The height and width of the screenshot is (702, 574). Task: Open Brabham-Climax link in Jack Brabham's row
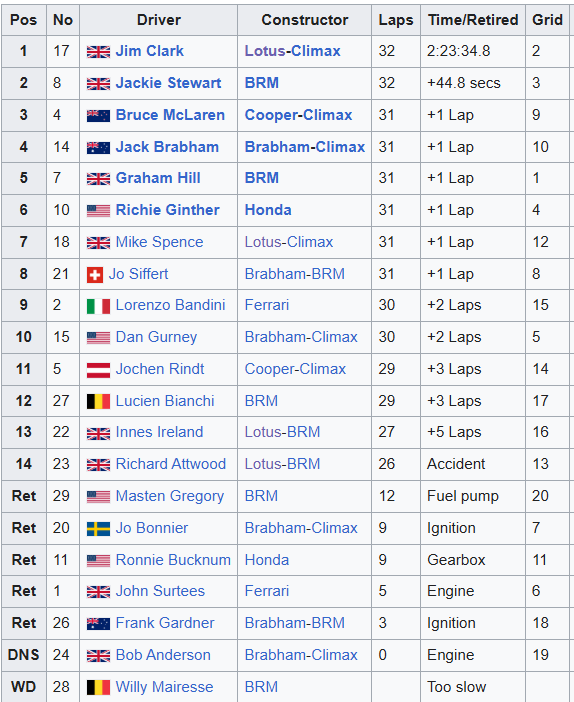304,147
